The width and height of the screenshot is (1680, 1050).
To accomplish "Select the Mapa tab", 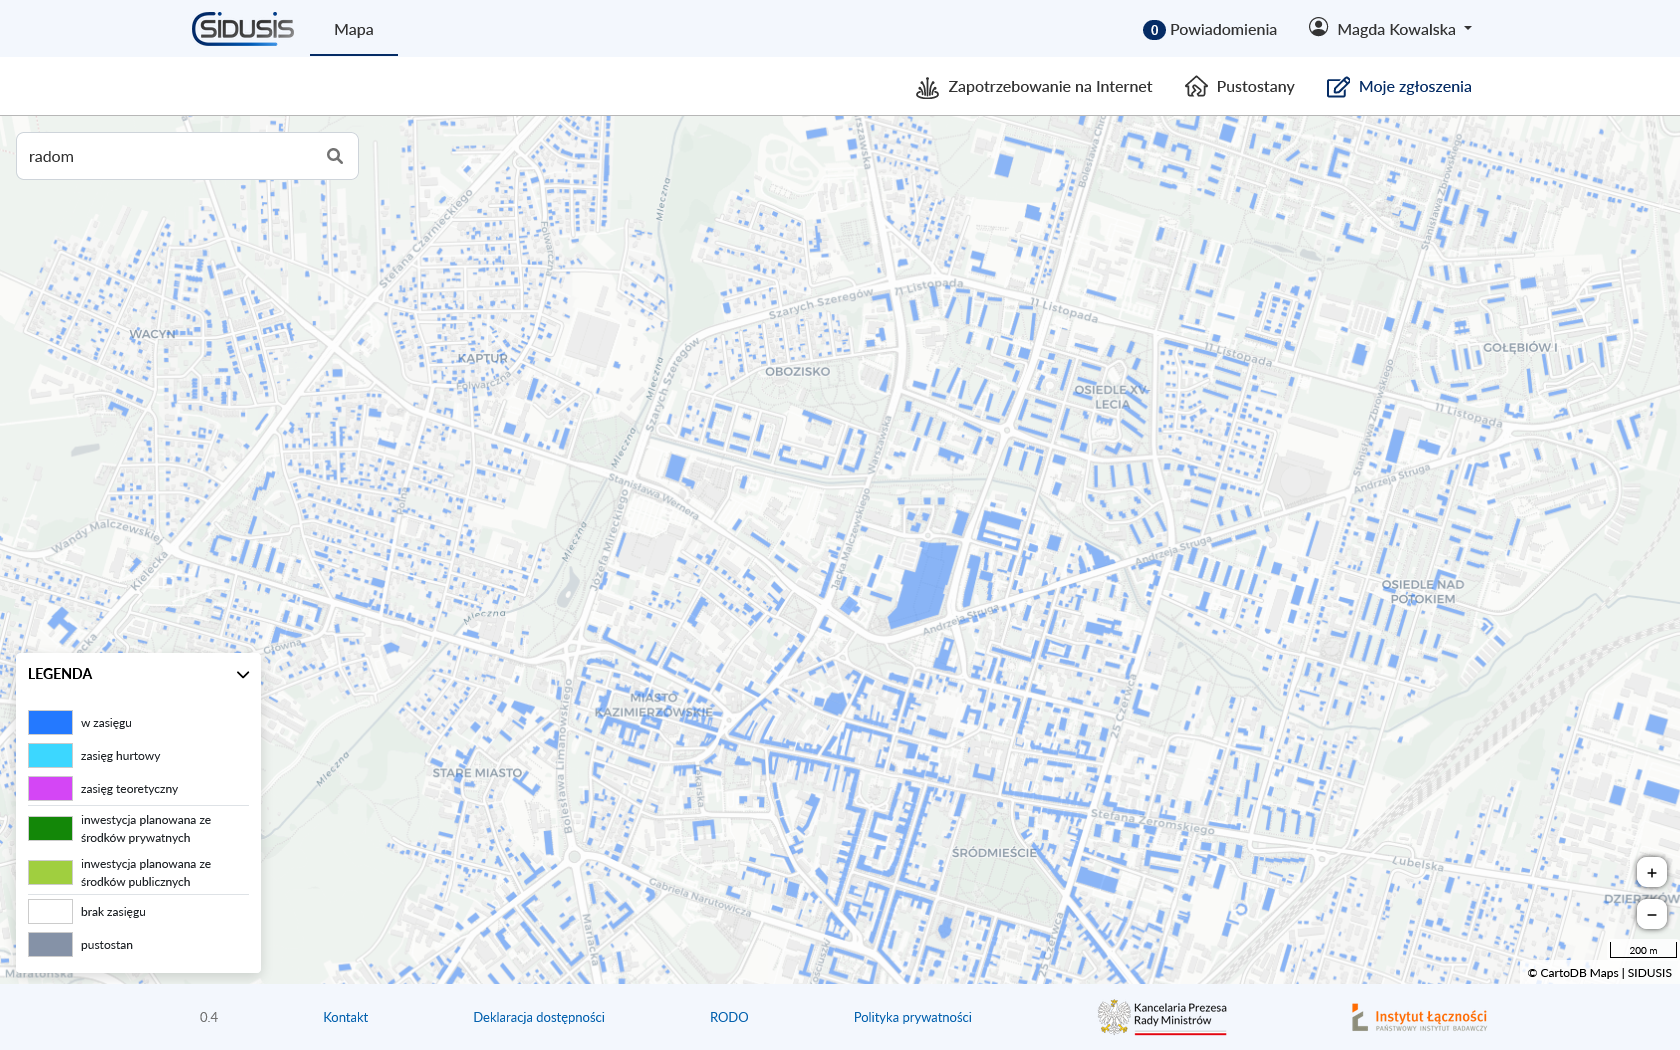I will coord(354,29).
